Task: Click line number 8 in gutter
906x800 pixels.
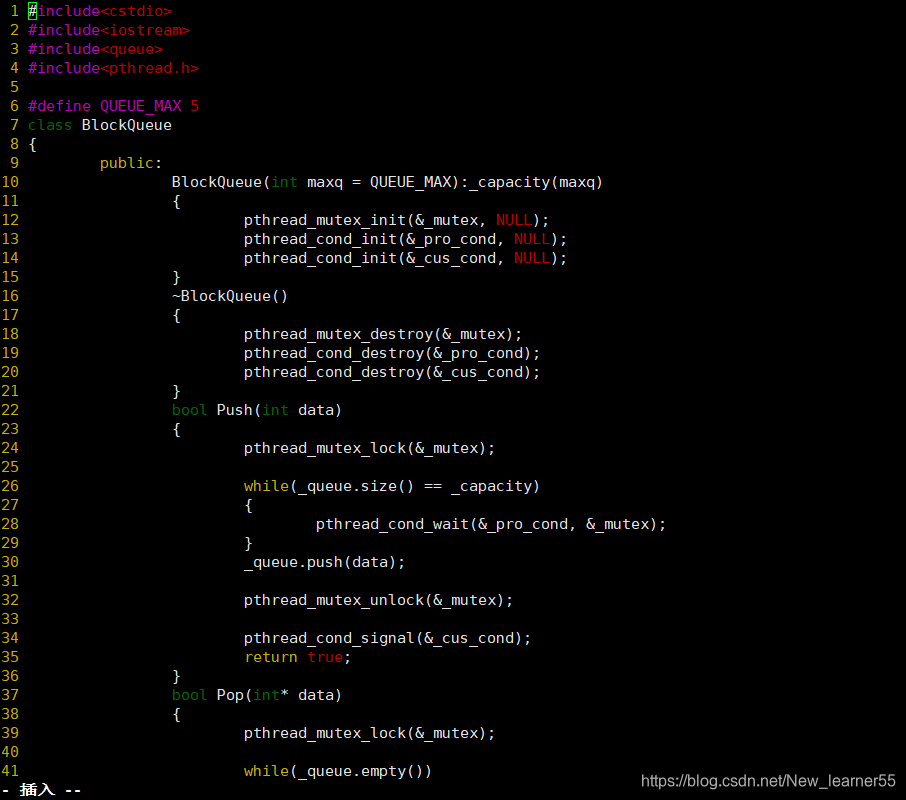Action: [x=14, y=144]
